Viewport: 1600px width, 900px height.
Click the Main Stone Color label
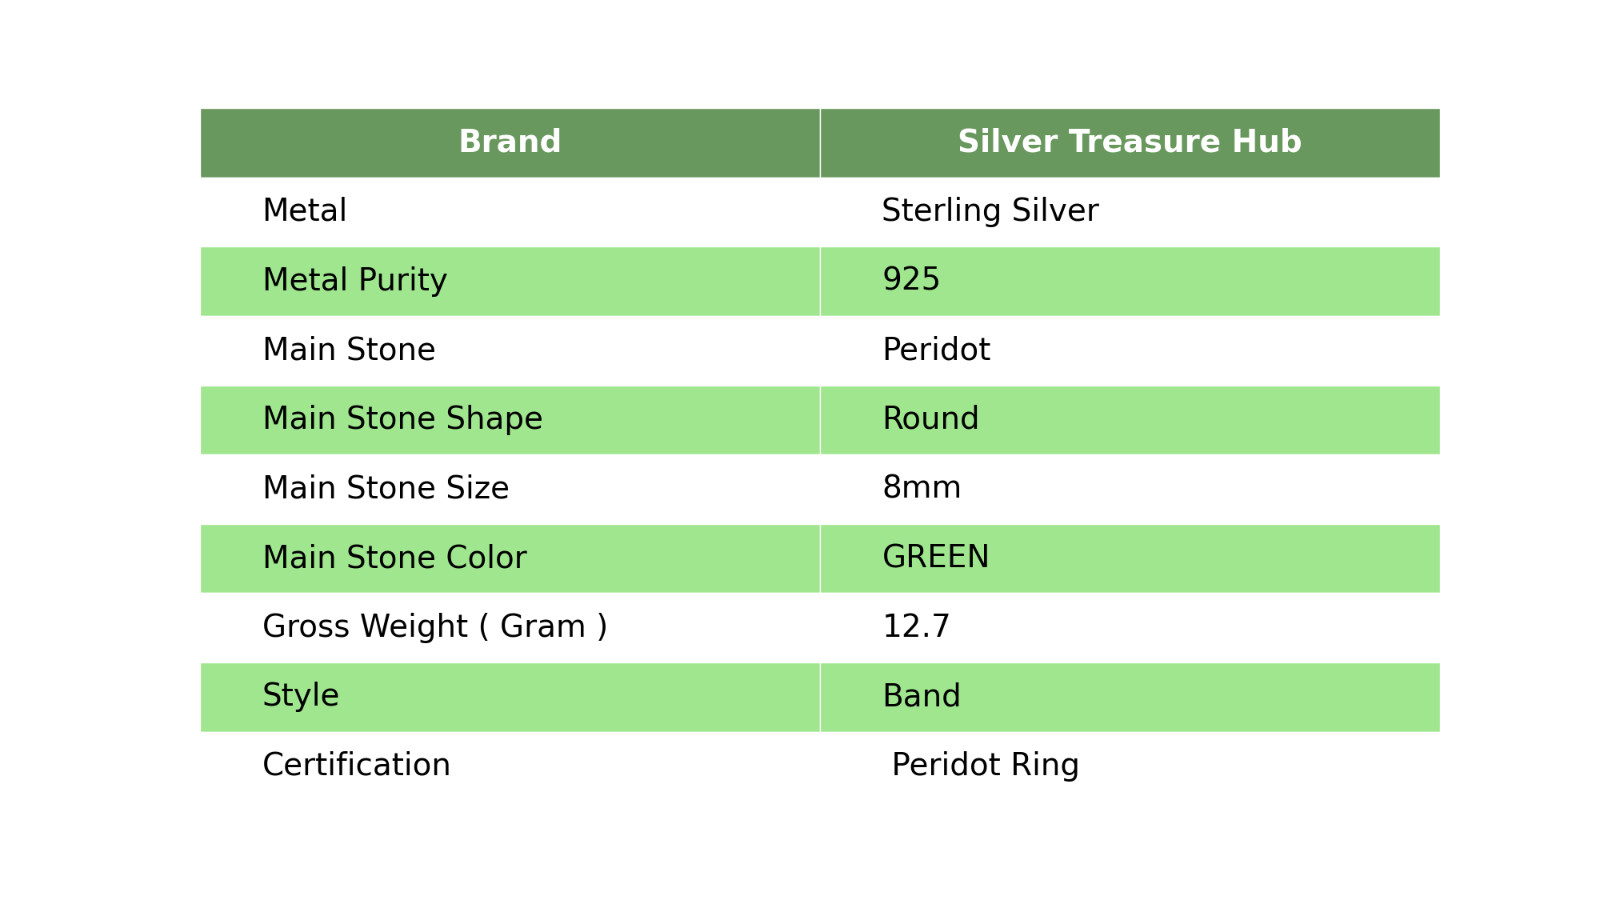394,558
